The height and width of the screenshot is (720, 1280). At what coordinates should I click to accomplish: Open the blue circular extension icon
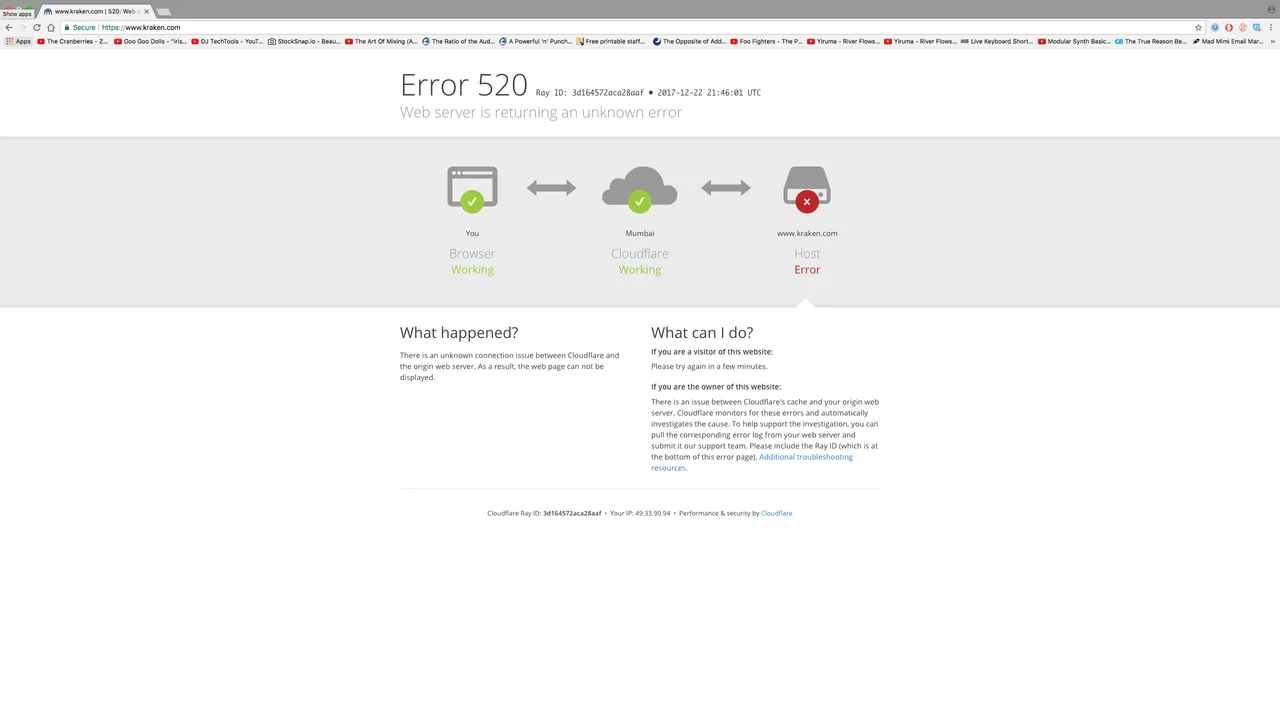click(1215, 27)
